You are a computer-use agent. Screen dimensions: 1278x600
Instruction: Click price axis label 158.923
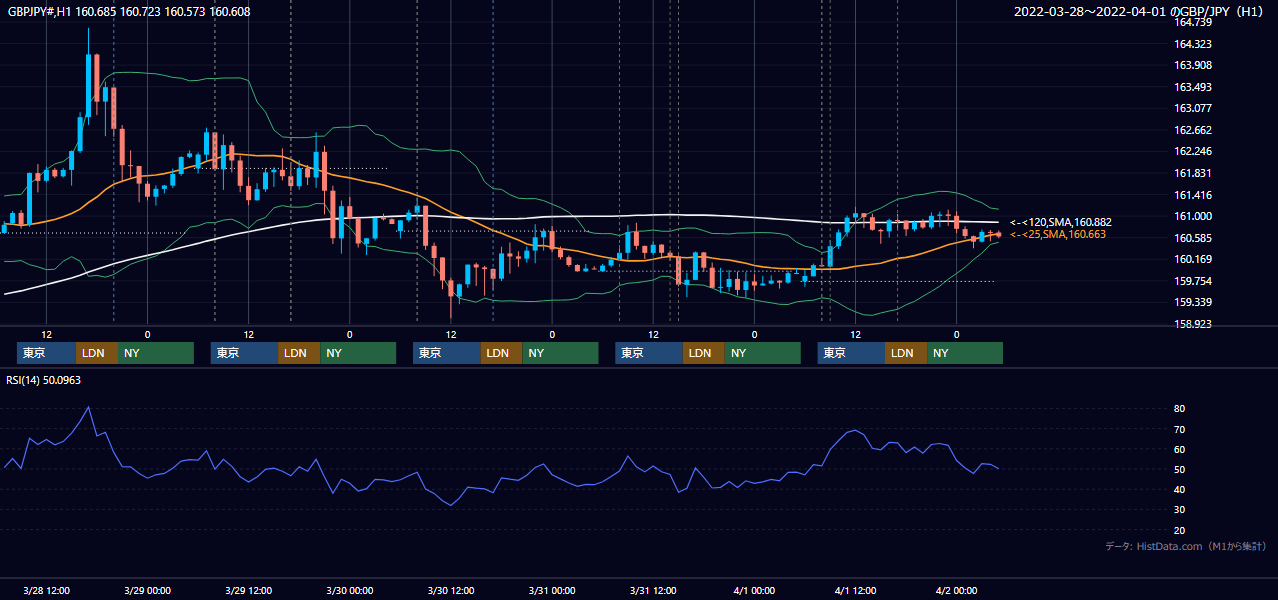click(x=1192, y=324)
